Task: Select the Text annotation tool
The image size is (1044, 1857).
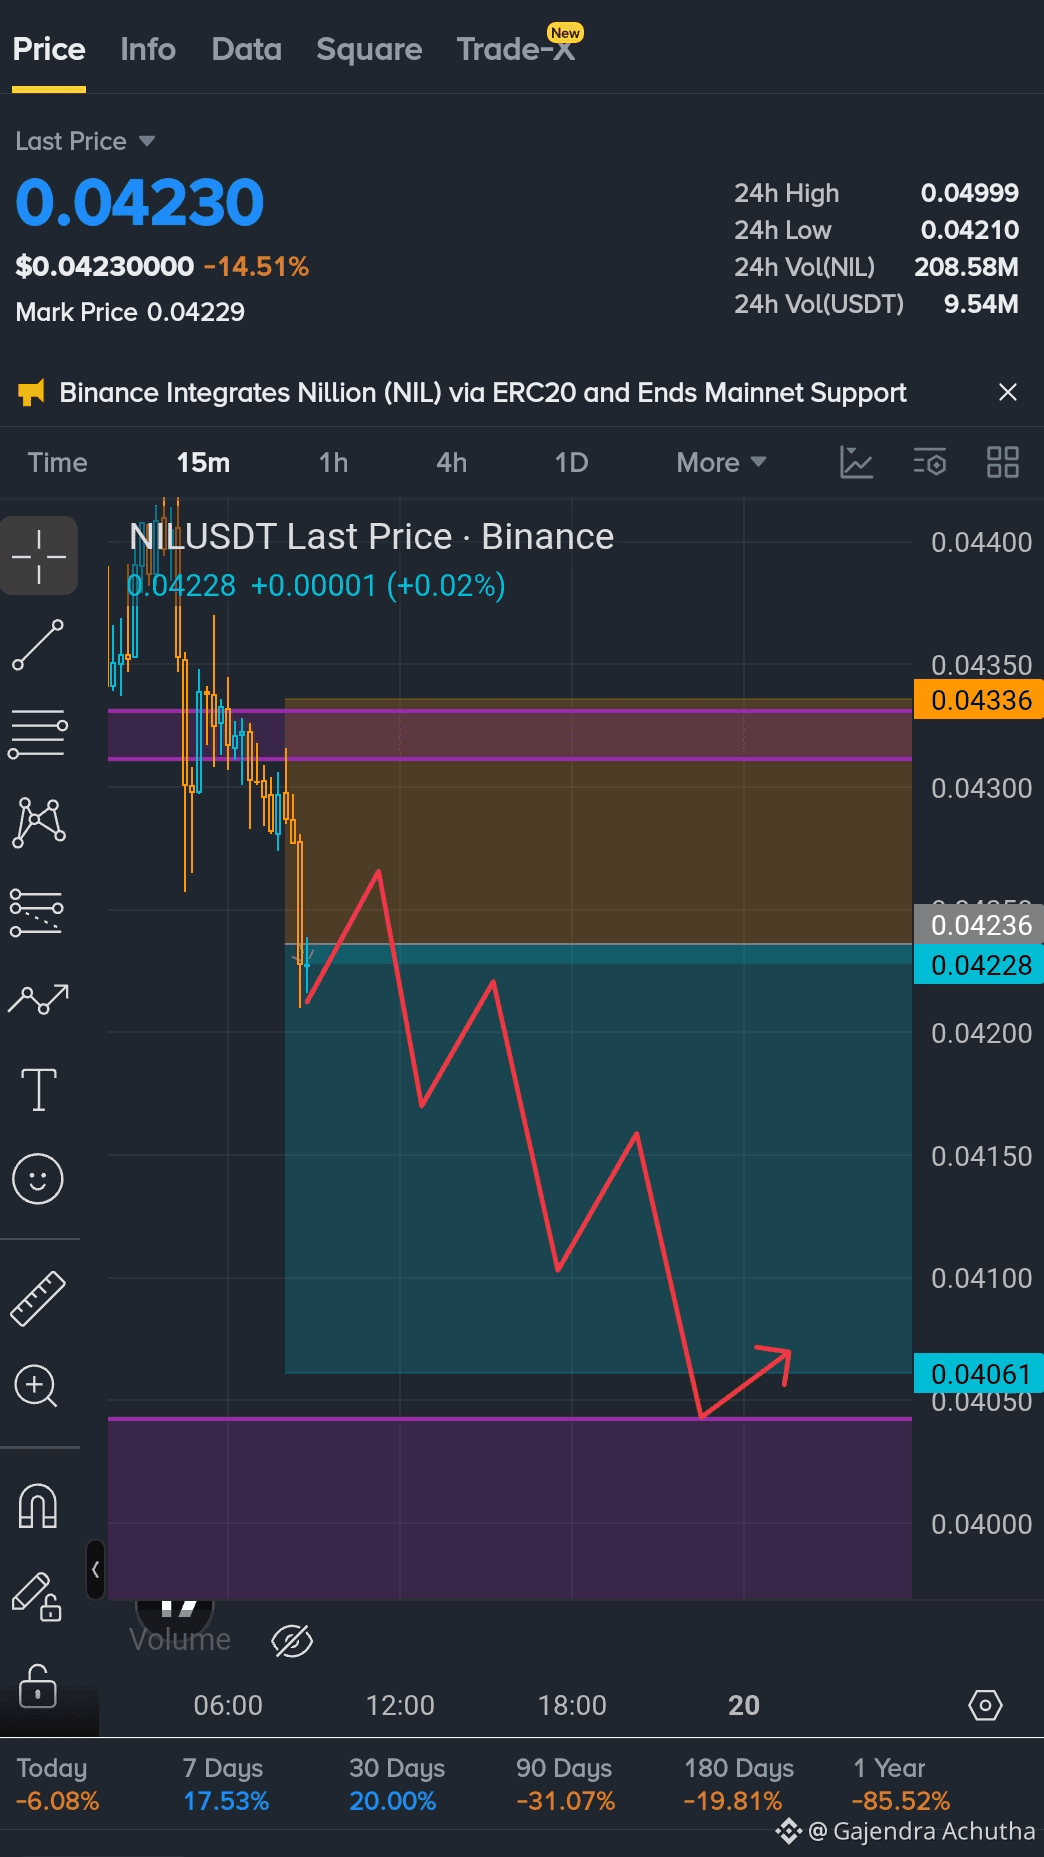Action: pos(38,1089)
